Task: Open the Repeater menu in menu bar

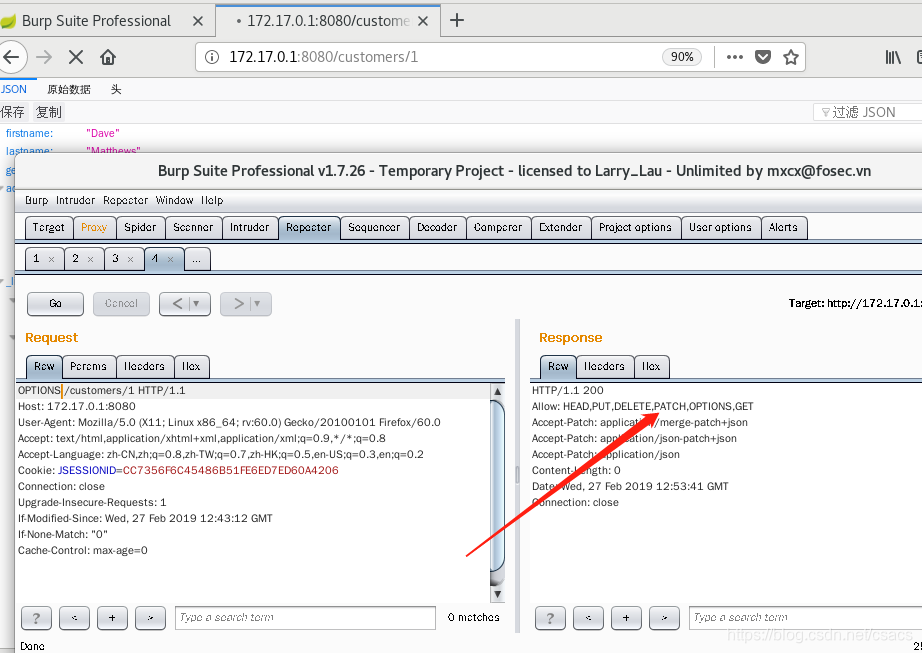Action: pyautogui.click(x=125, y=200)
